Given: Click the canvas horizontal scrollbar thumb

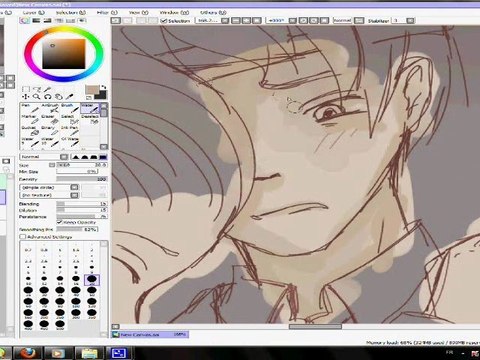Looking at the screenshot, I should (315, 327).
